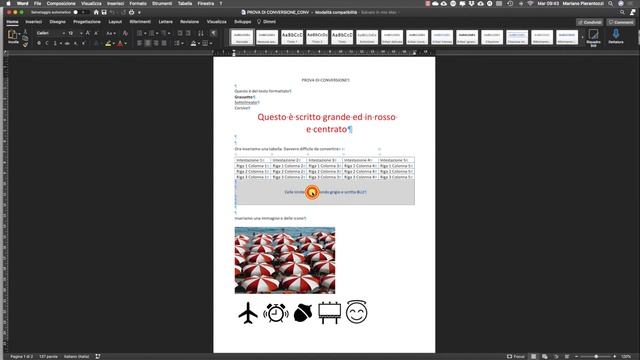
Task: Switch to the Inserisci ribbon tab
Action: pyautogui.click(x=33, y=22)
